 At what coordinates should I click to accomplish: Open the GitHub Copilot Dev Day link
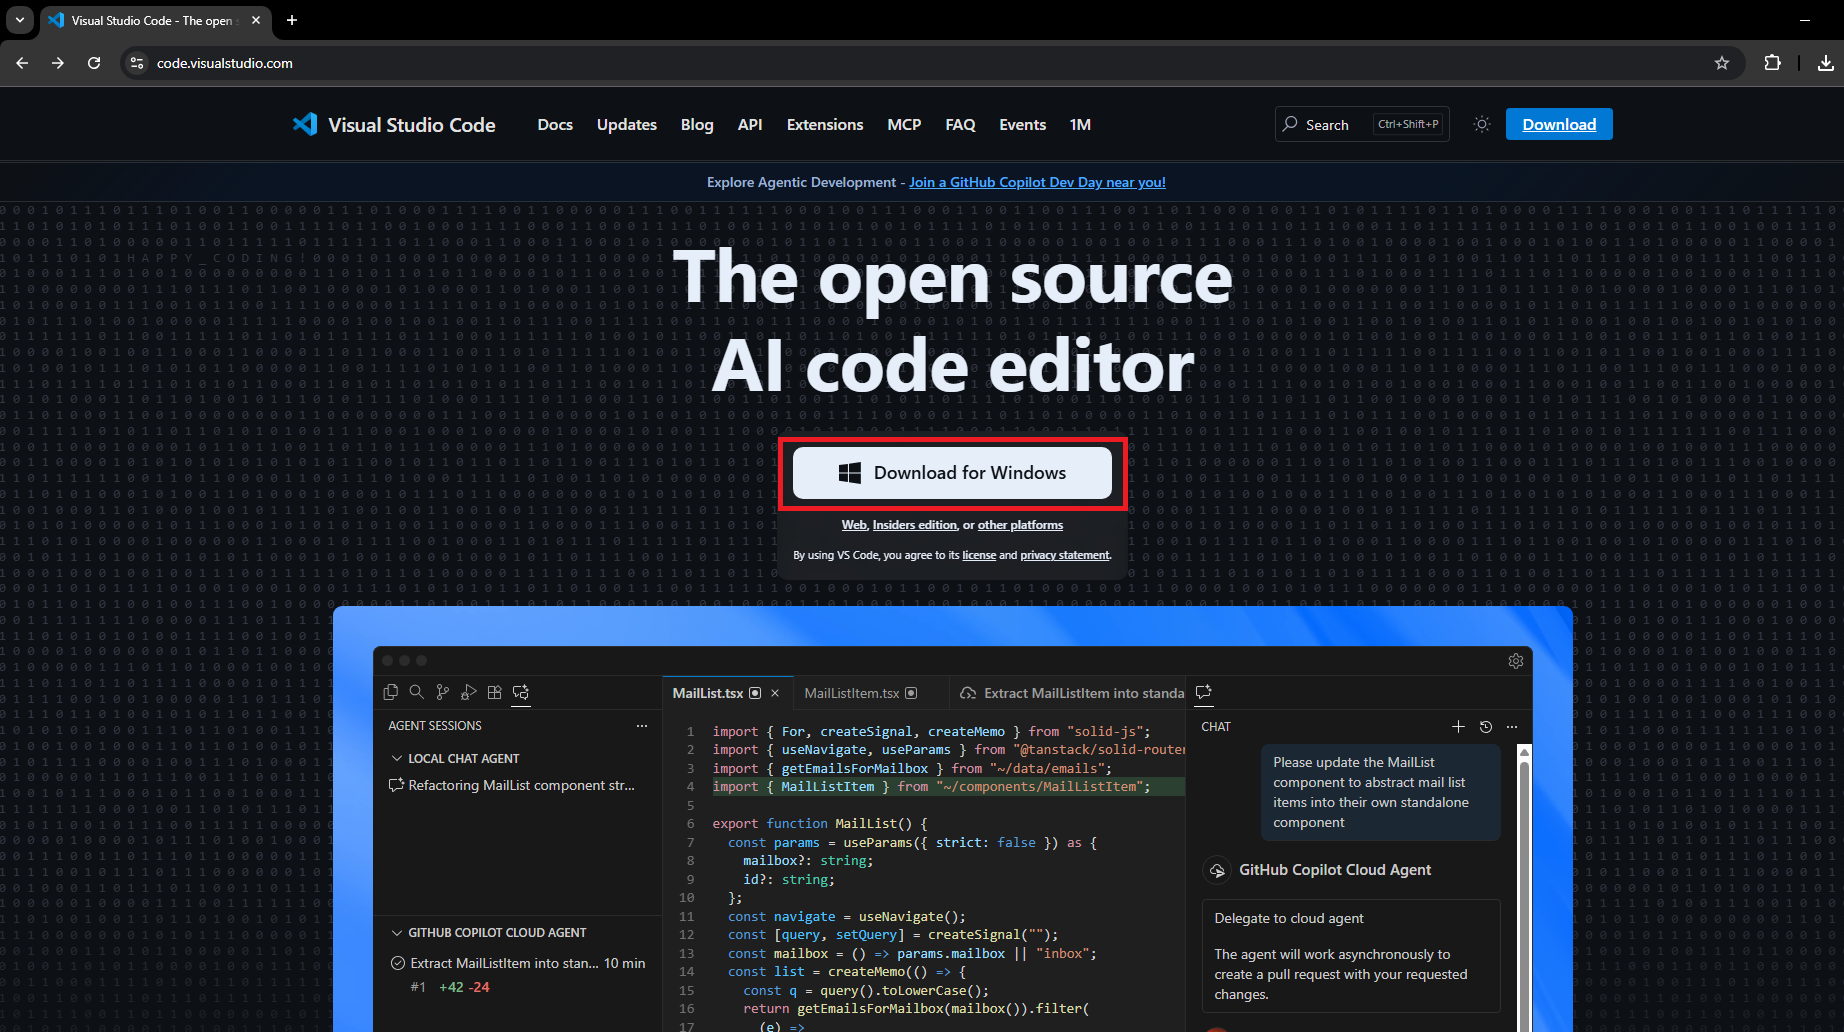pos(1037,182)
